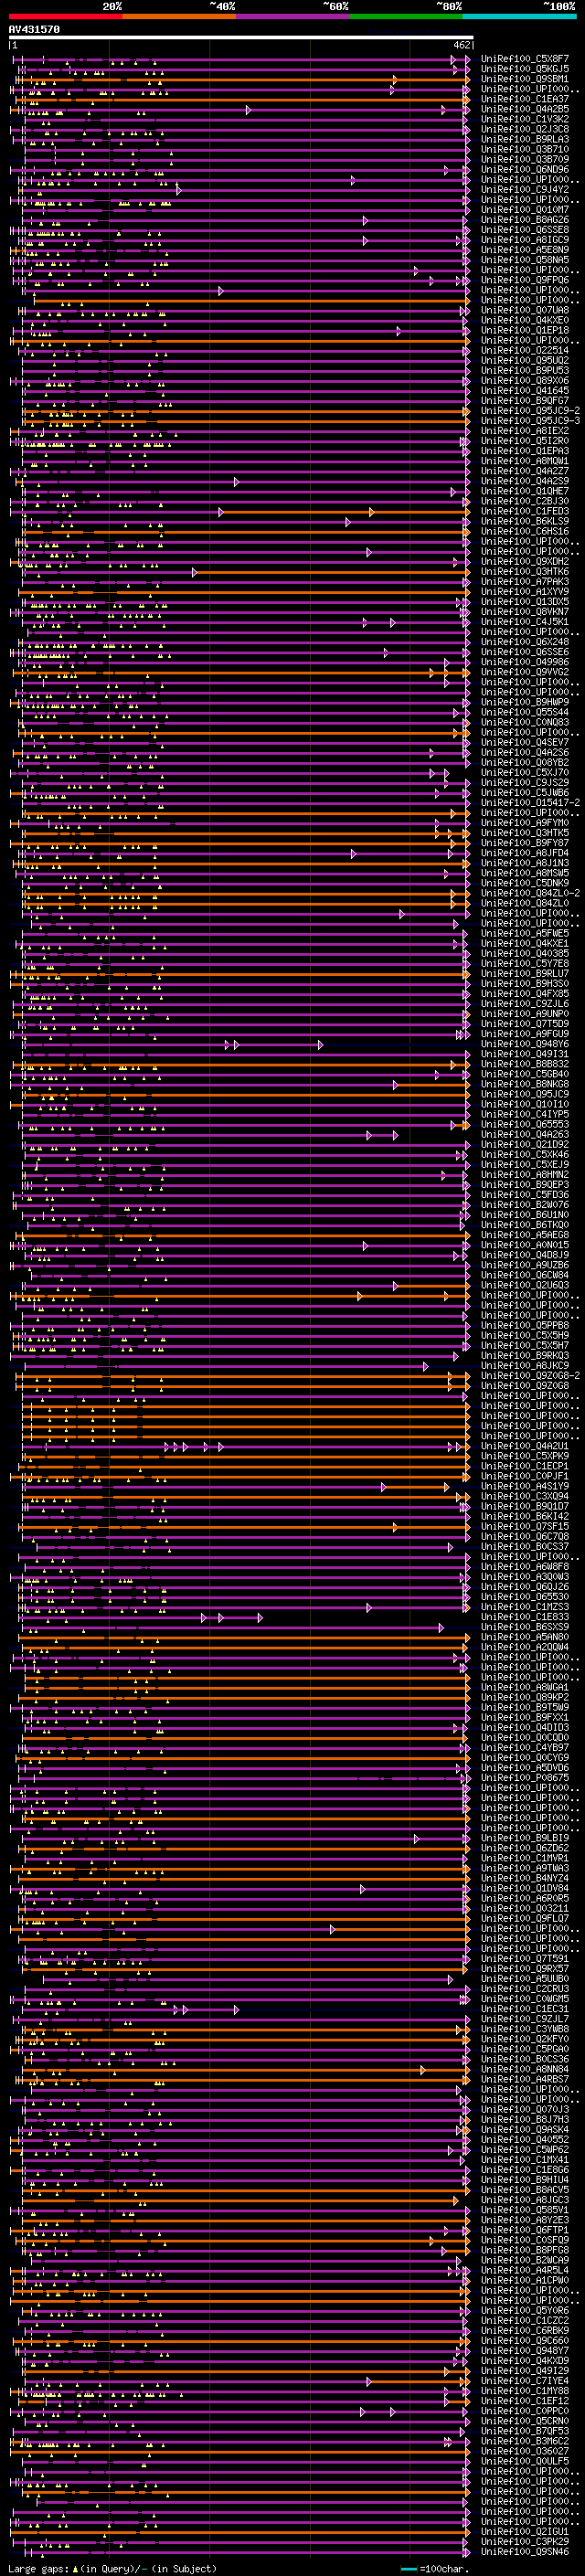Select hit UniRef100_A8WGA1
585x2576 pixels.
click(525, 1687)
